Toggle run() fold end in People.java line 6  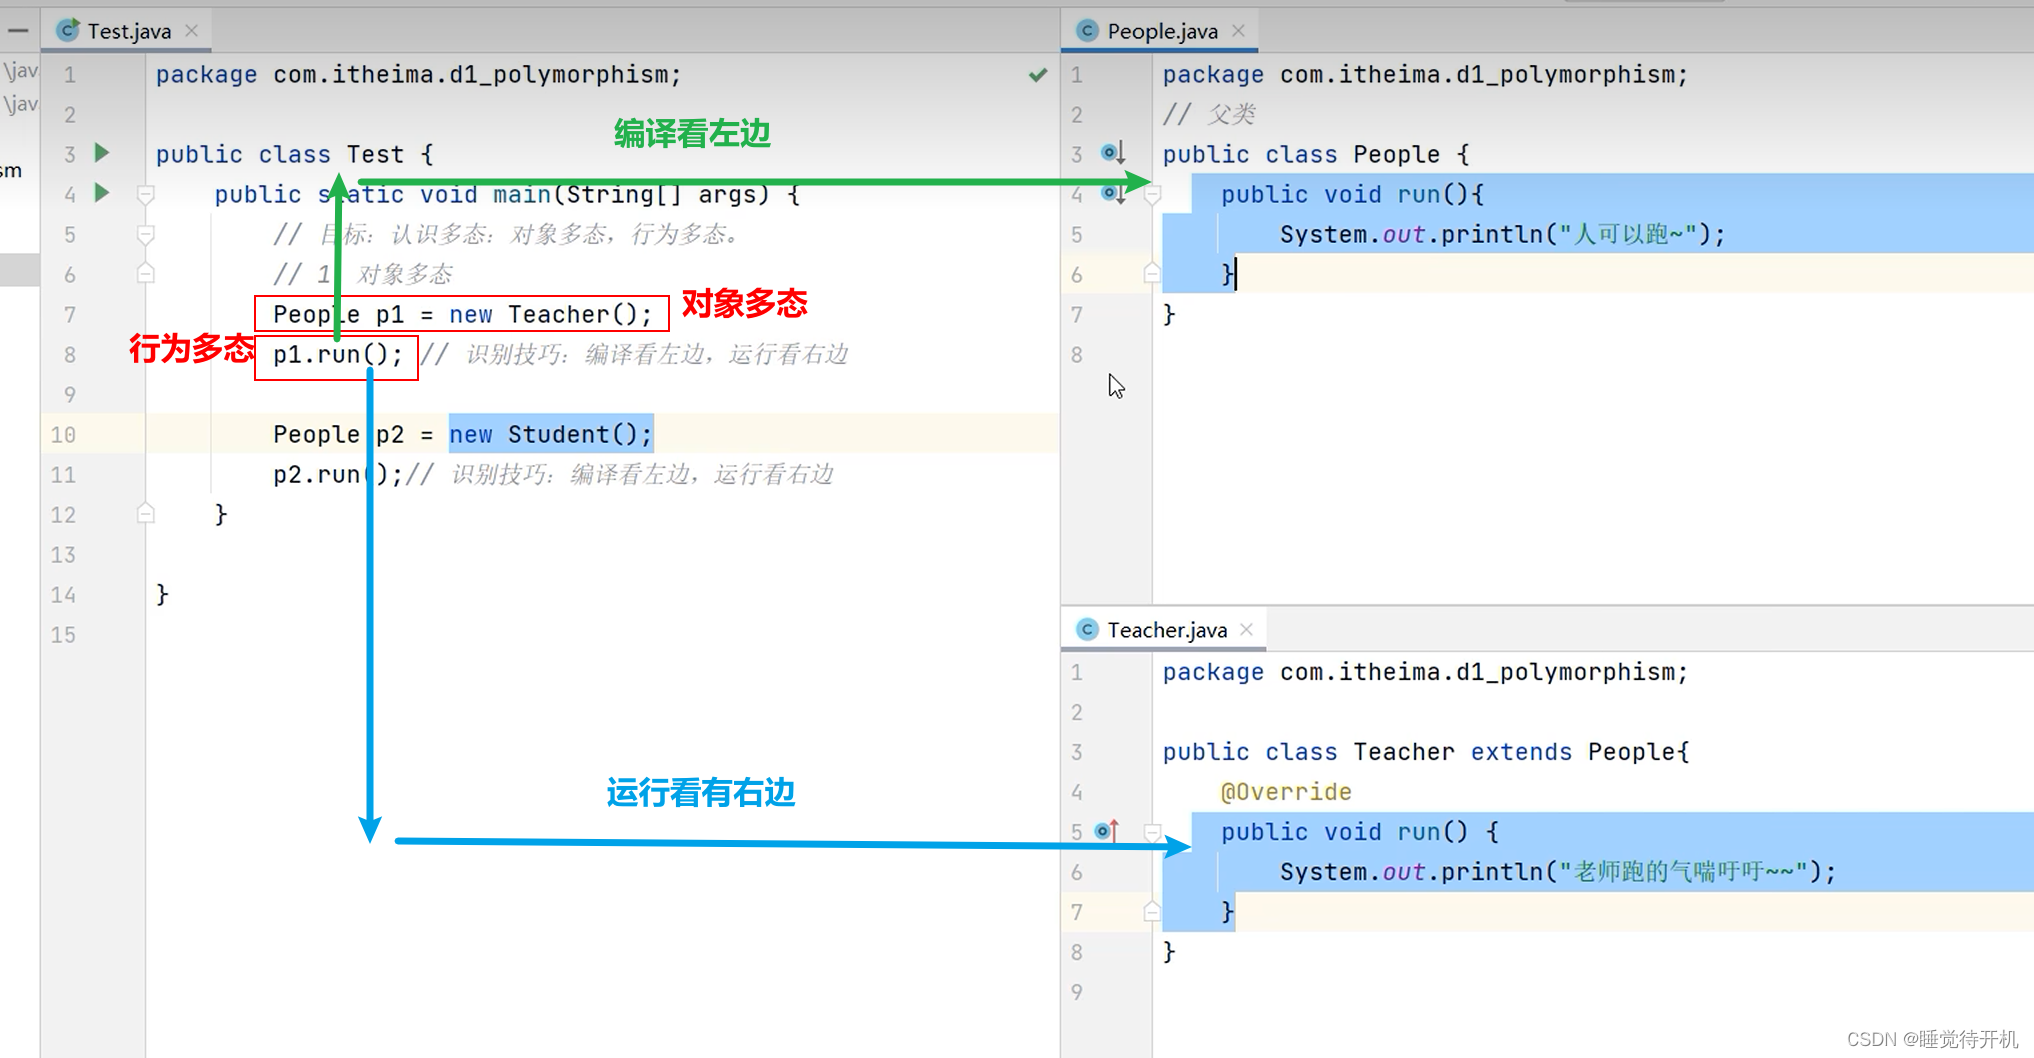coord(1152,272)
